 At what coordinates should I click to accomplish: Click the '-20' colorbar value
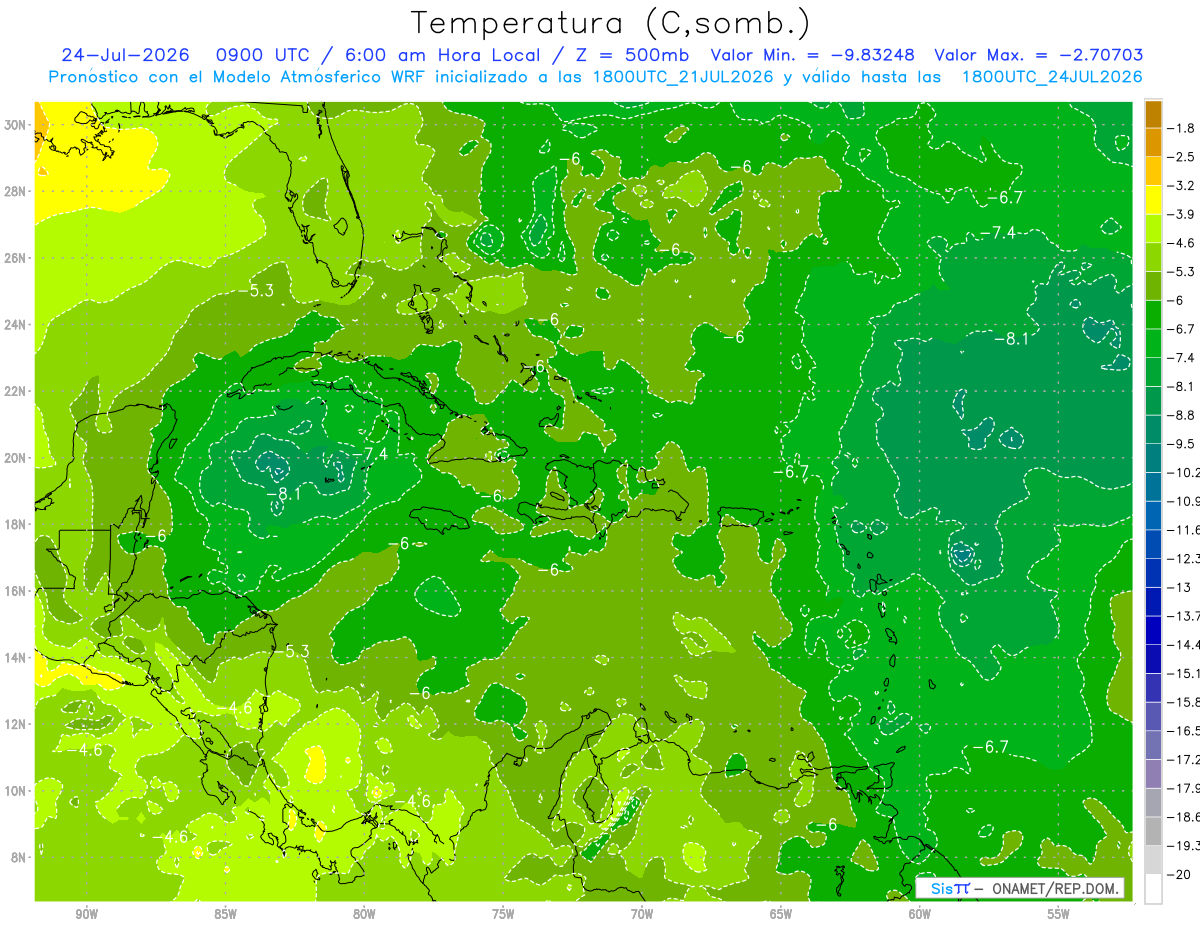click(x=1179, y=875)
